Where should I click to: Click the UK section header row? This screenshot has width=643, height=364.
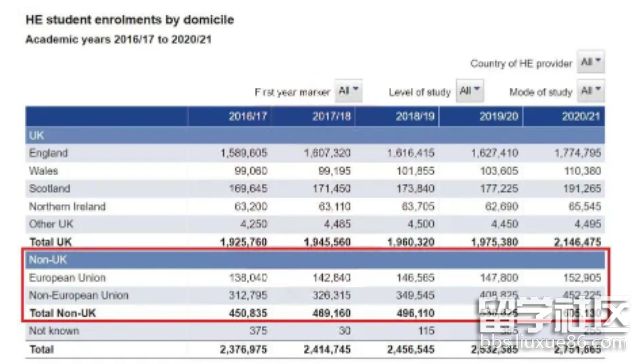315,135
